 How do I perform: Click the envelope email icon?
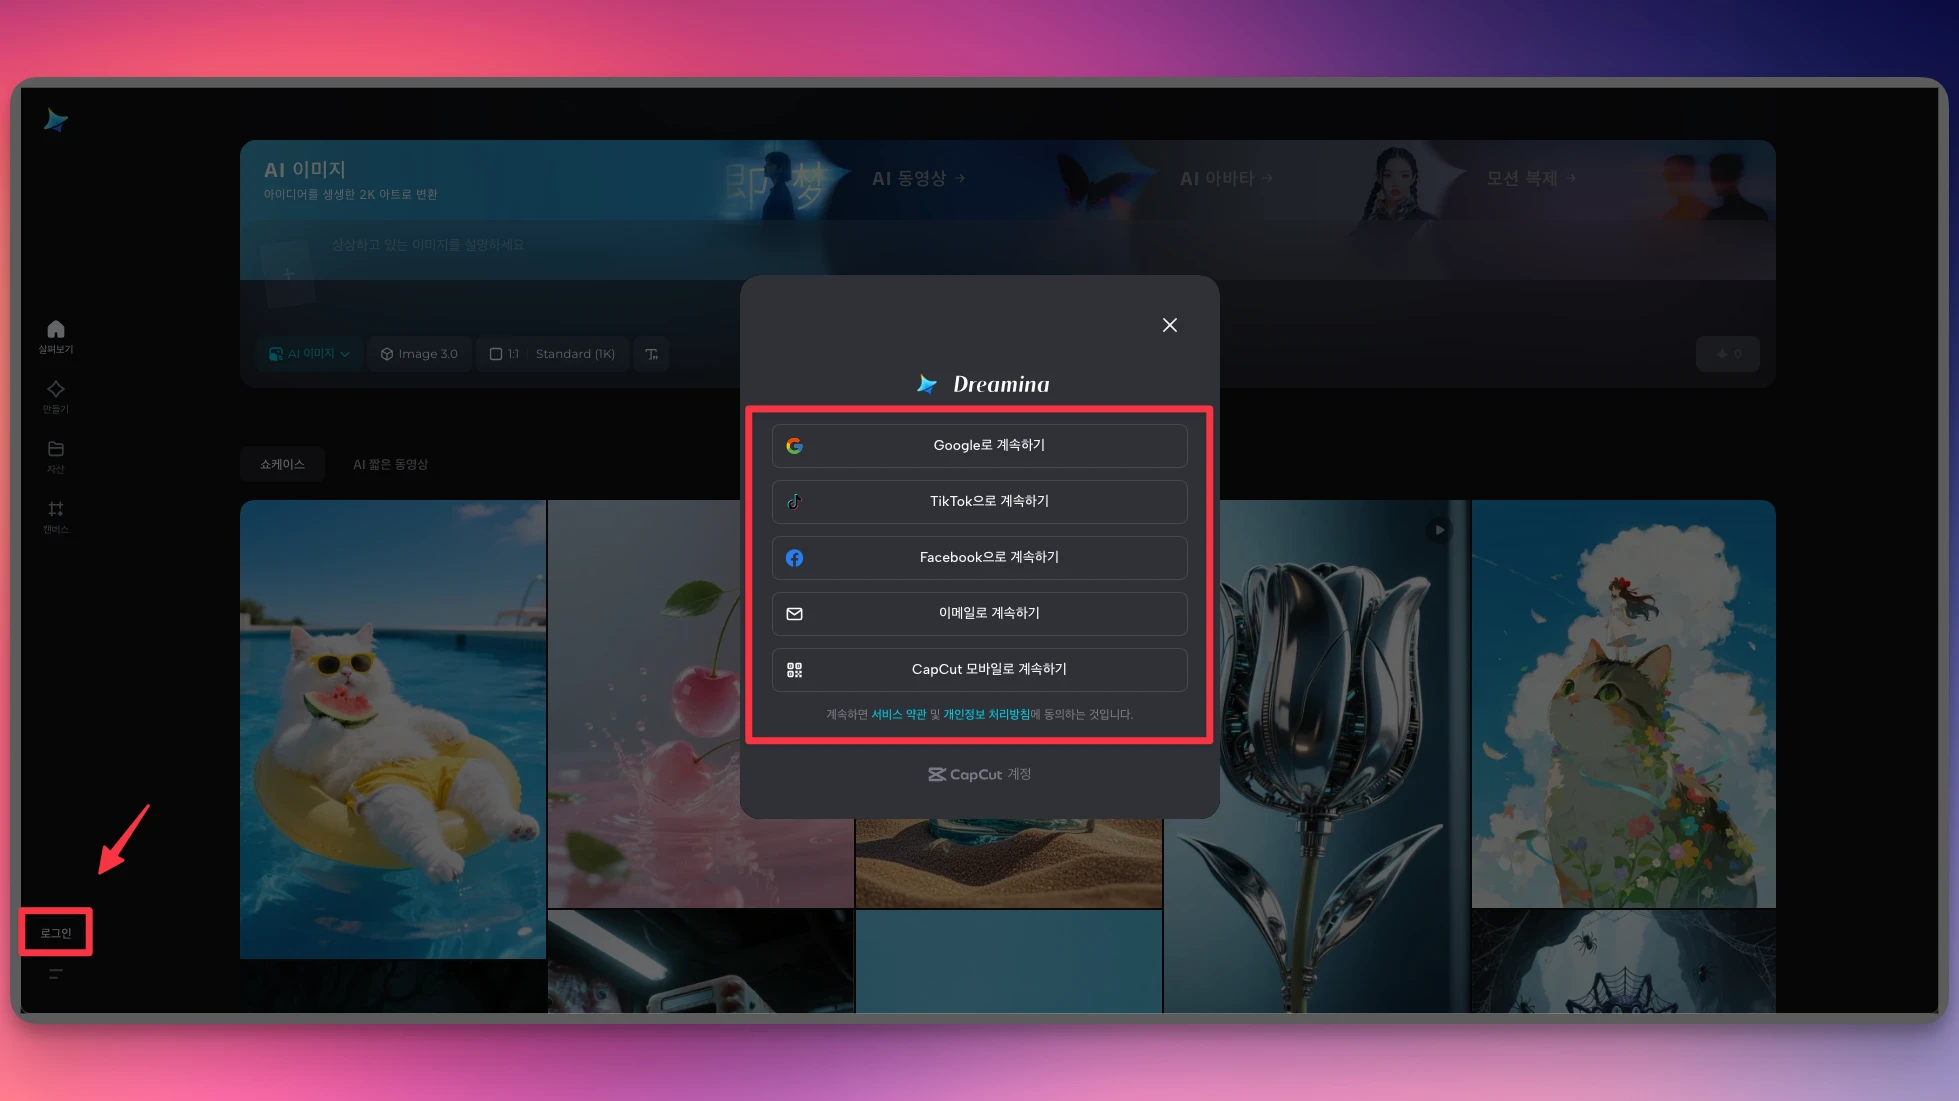pos(794,614)
